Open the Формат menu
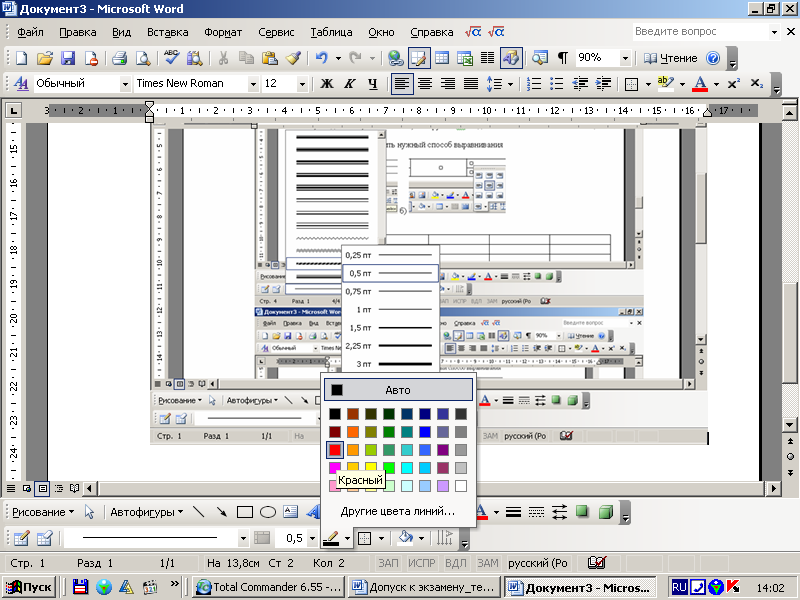 (x=223, y=32)
